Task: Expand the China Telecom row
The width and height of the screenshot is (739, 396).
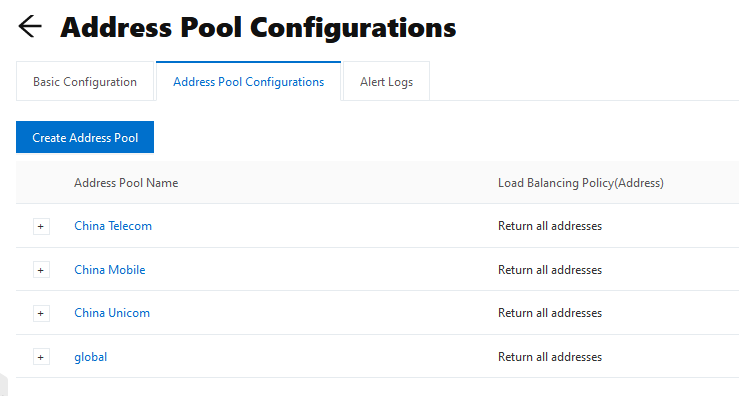Action: (x=41, y=226)
